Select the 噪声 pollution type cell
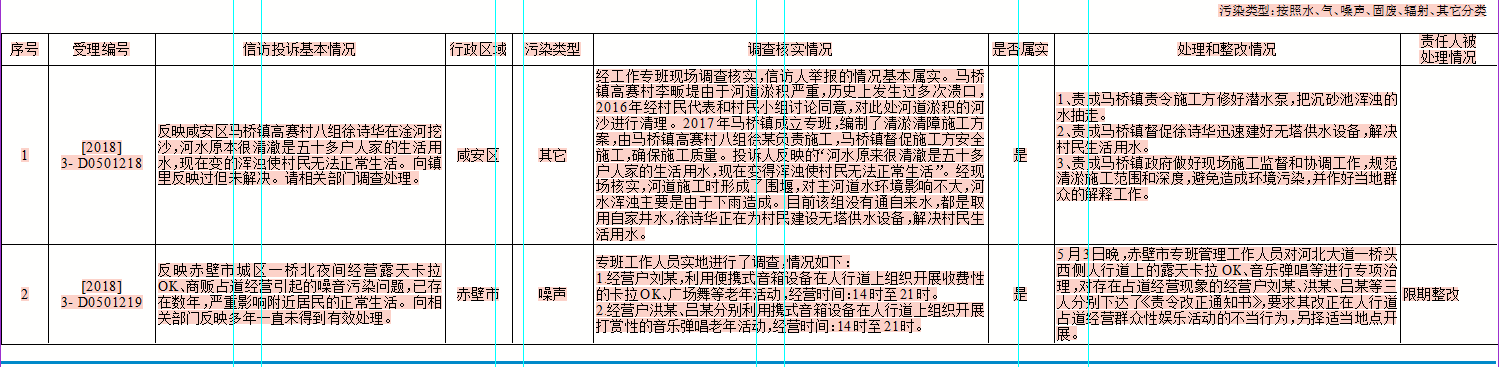 [552, 294]
